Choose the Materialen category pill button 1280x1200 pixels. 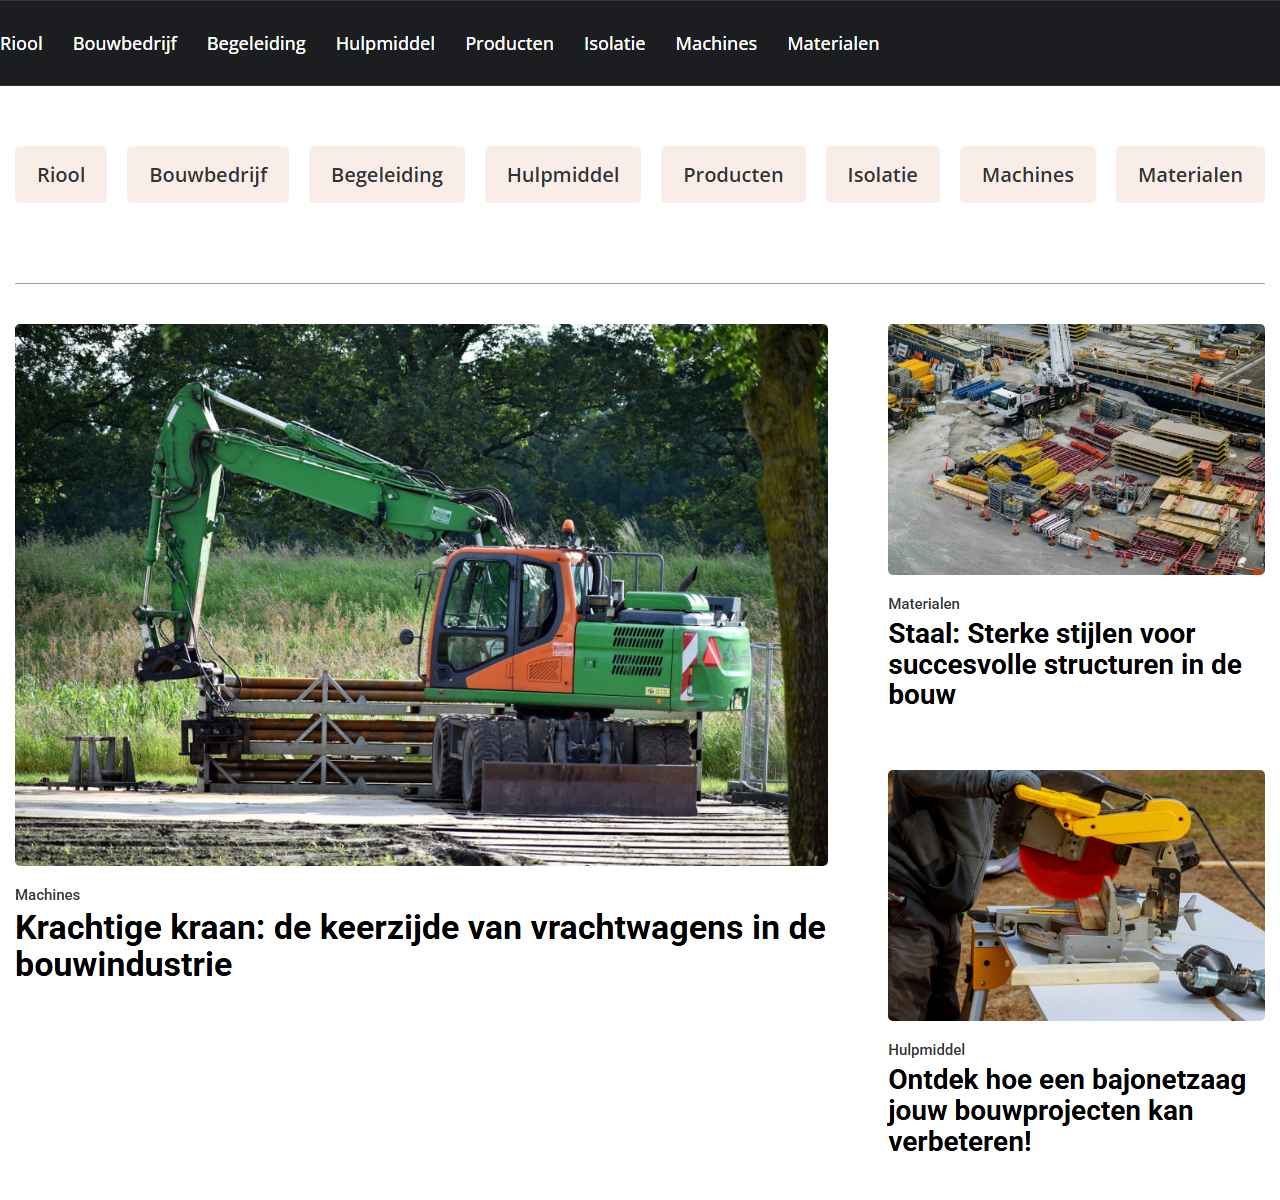(x=1190, y=175)
